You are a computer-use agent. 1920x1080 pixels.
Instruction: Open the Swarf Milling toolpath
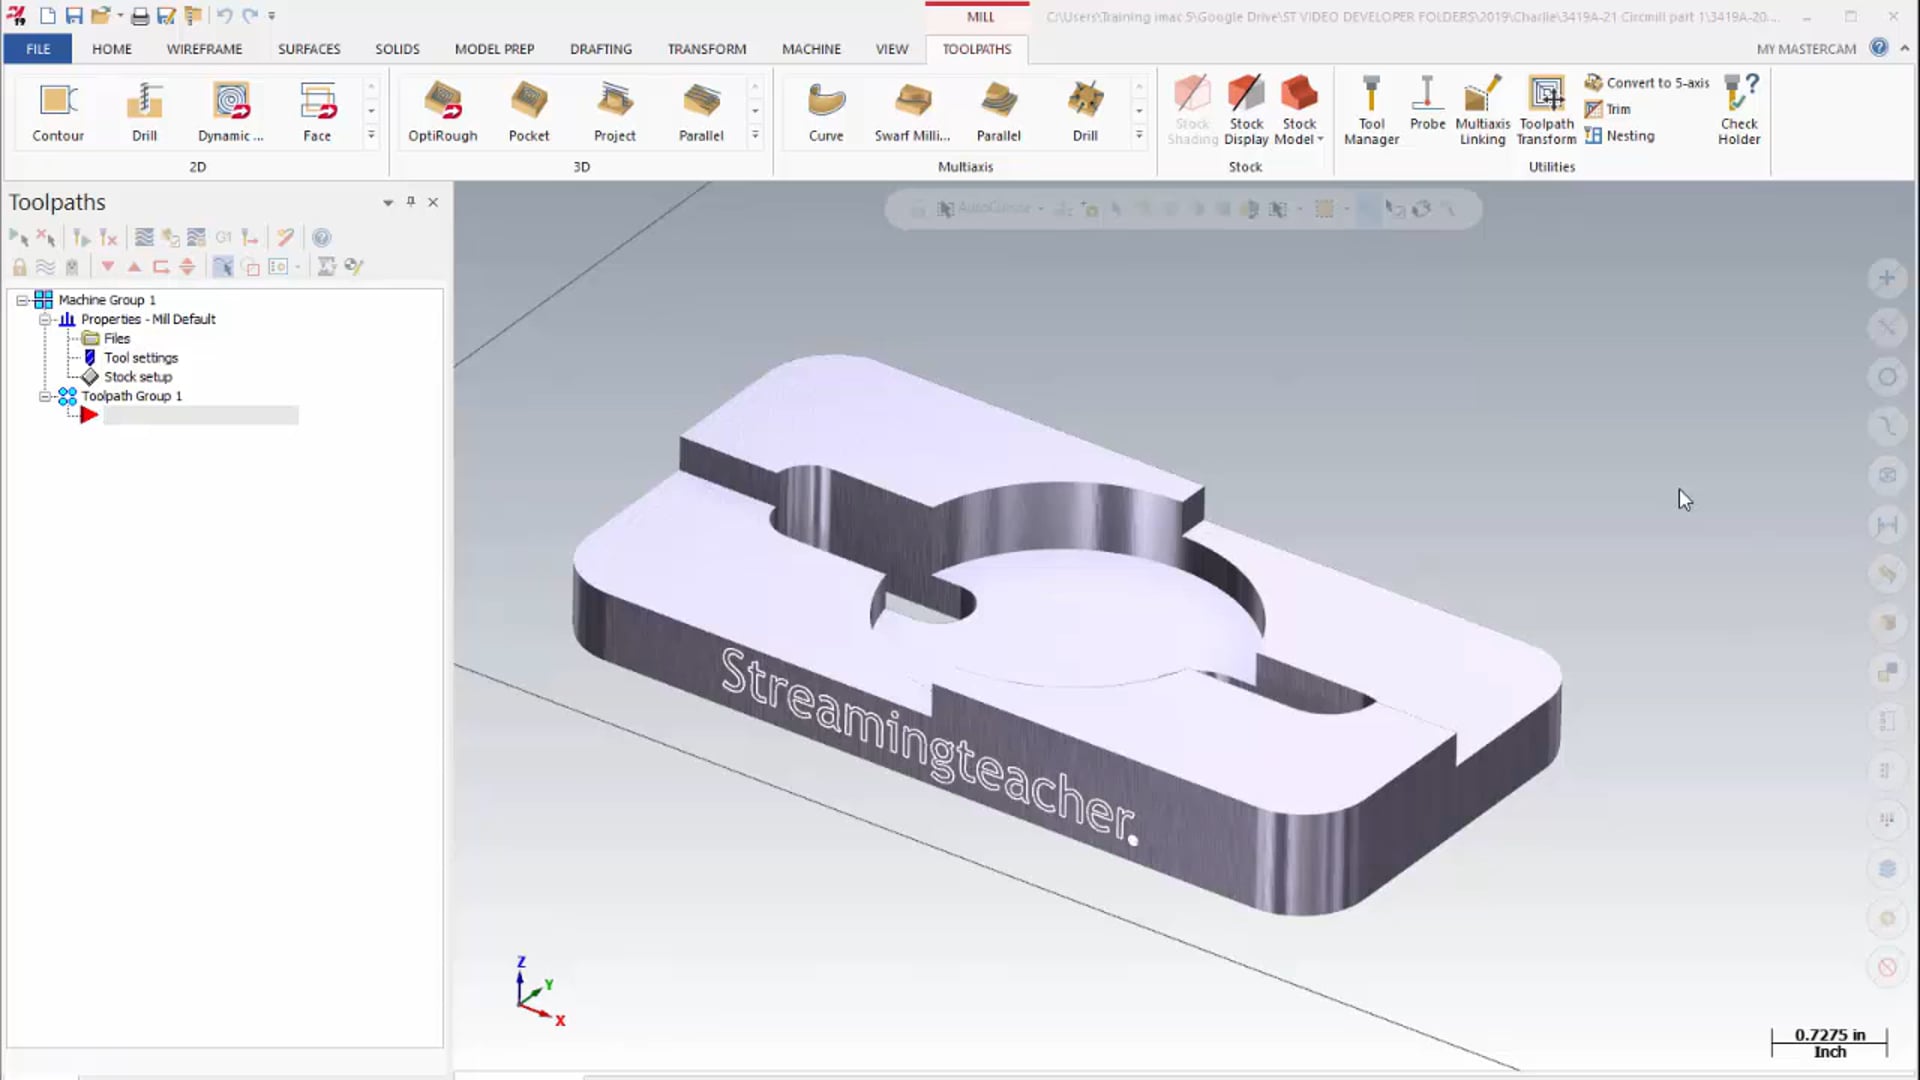coord(912,112)
